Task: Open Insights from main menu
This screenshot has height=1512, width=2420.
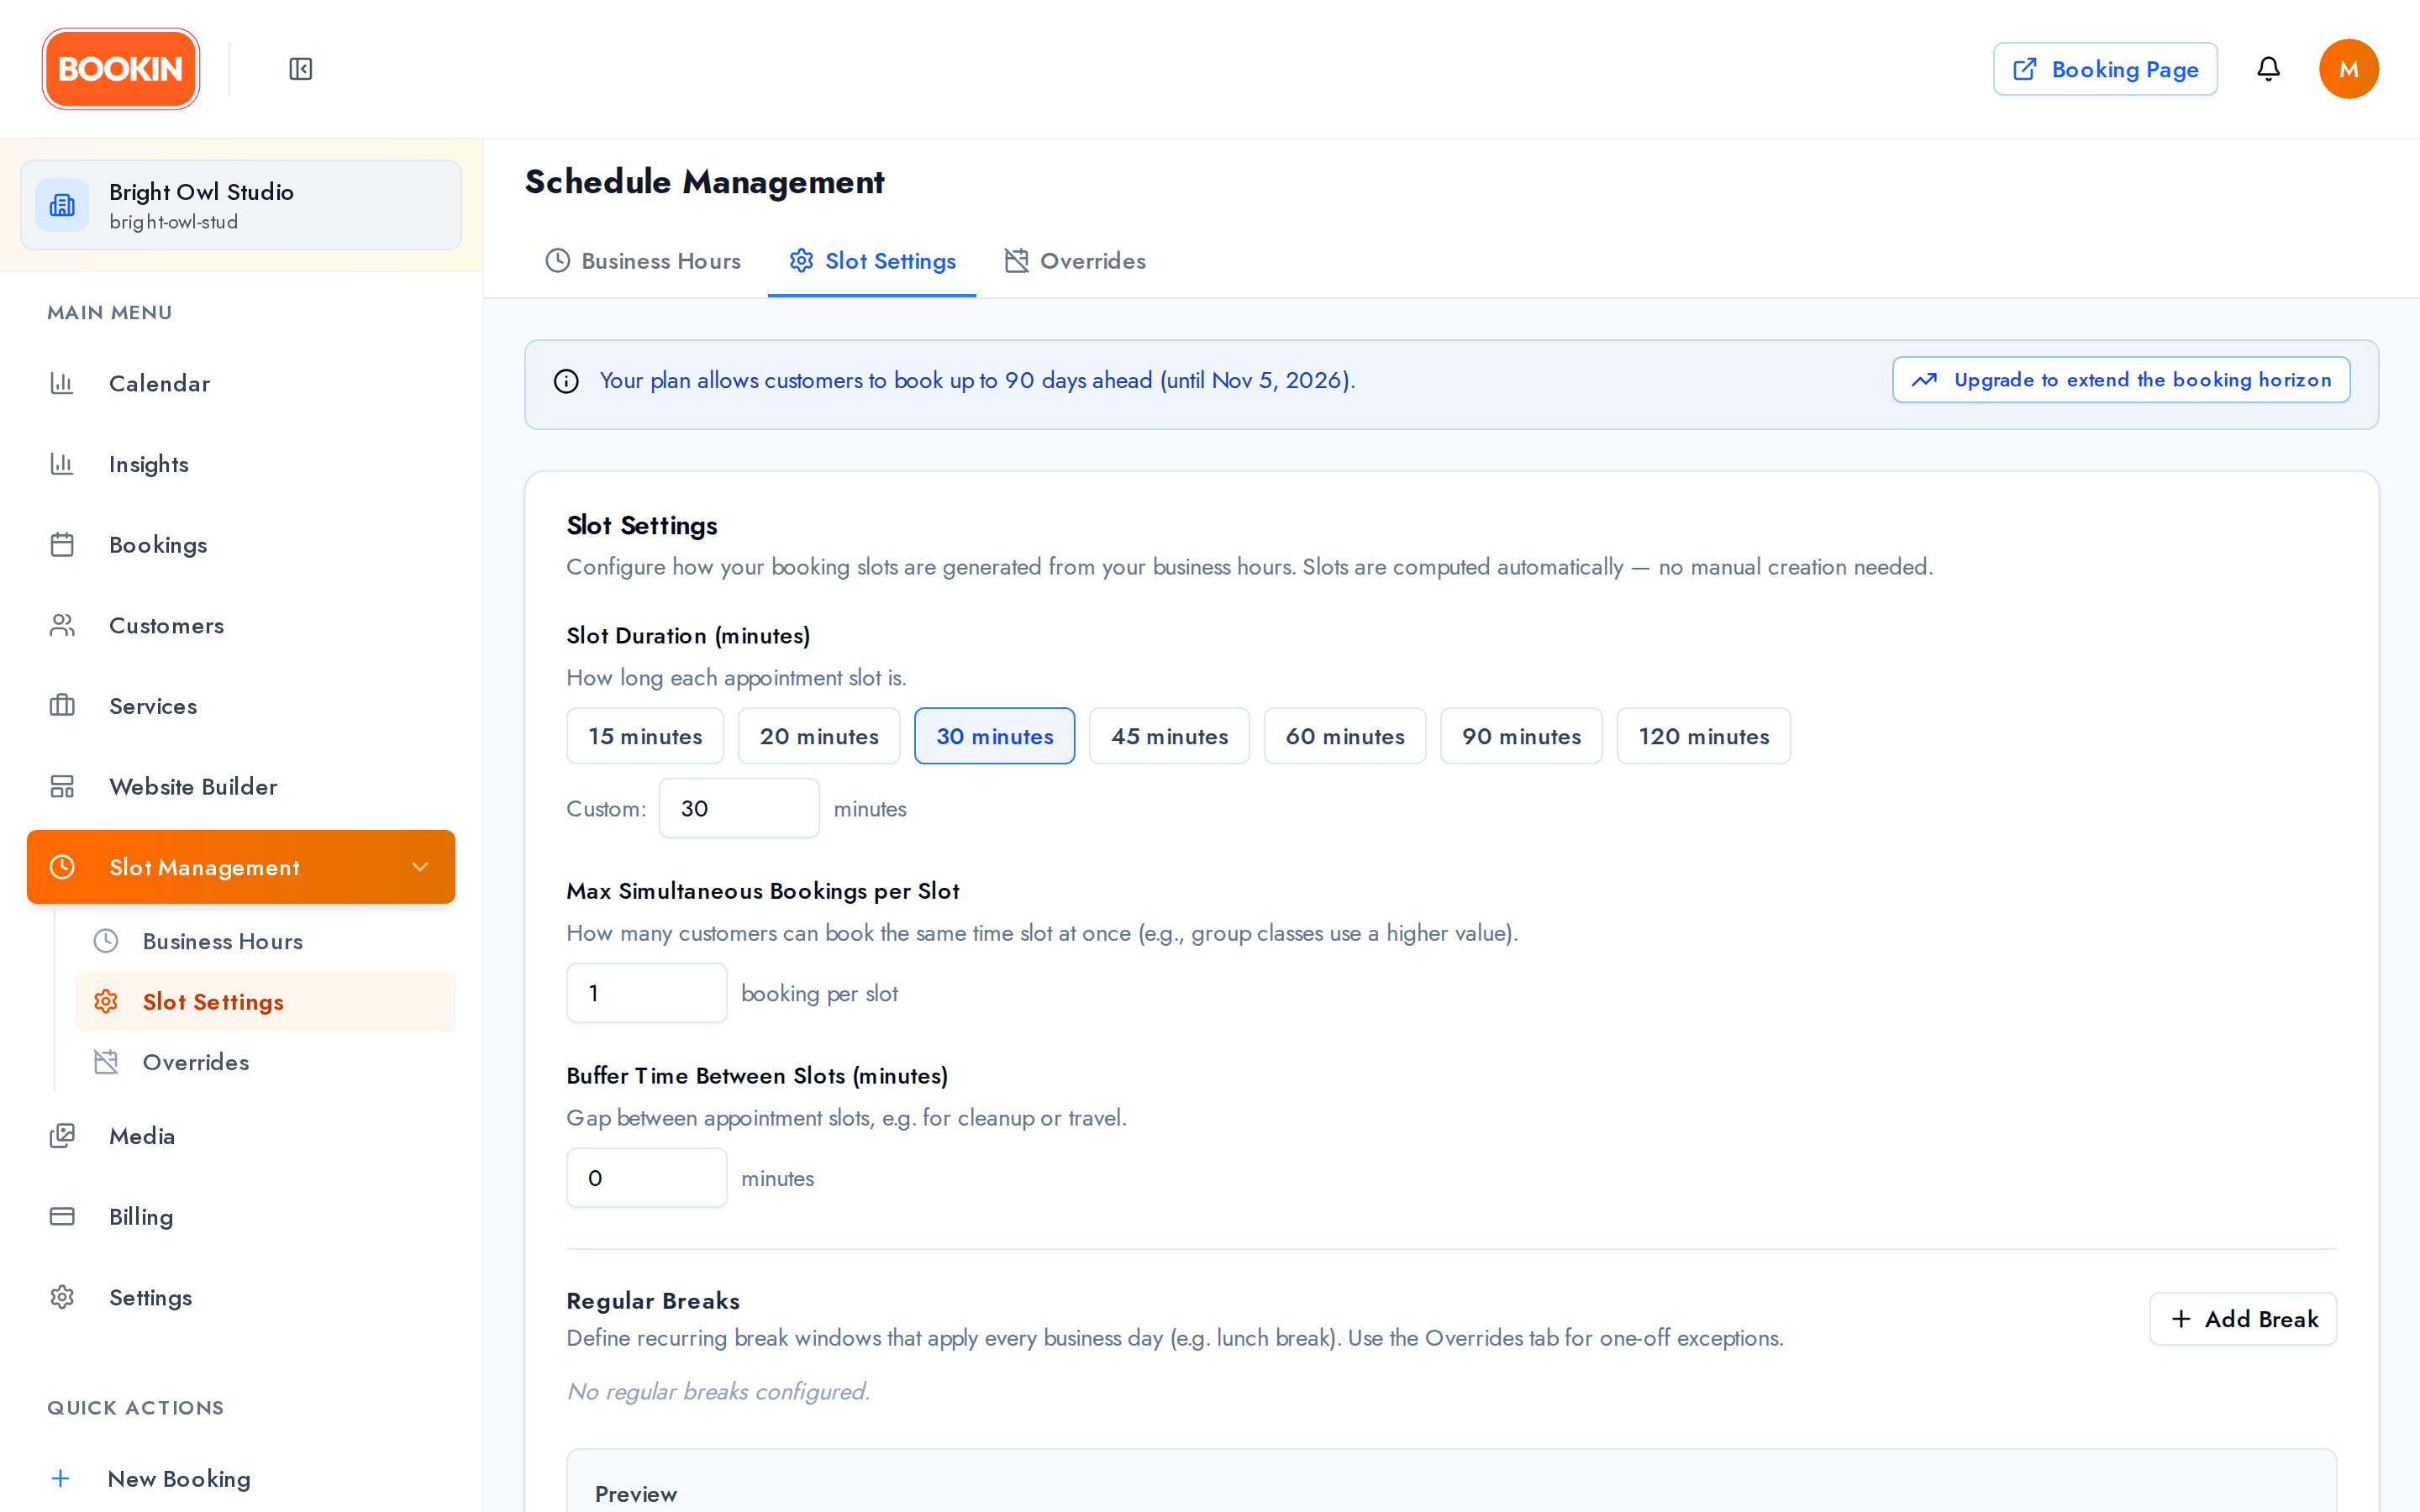Action: click(x=241, y=464)
